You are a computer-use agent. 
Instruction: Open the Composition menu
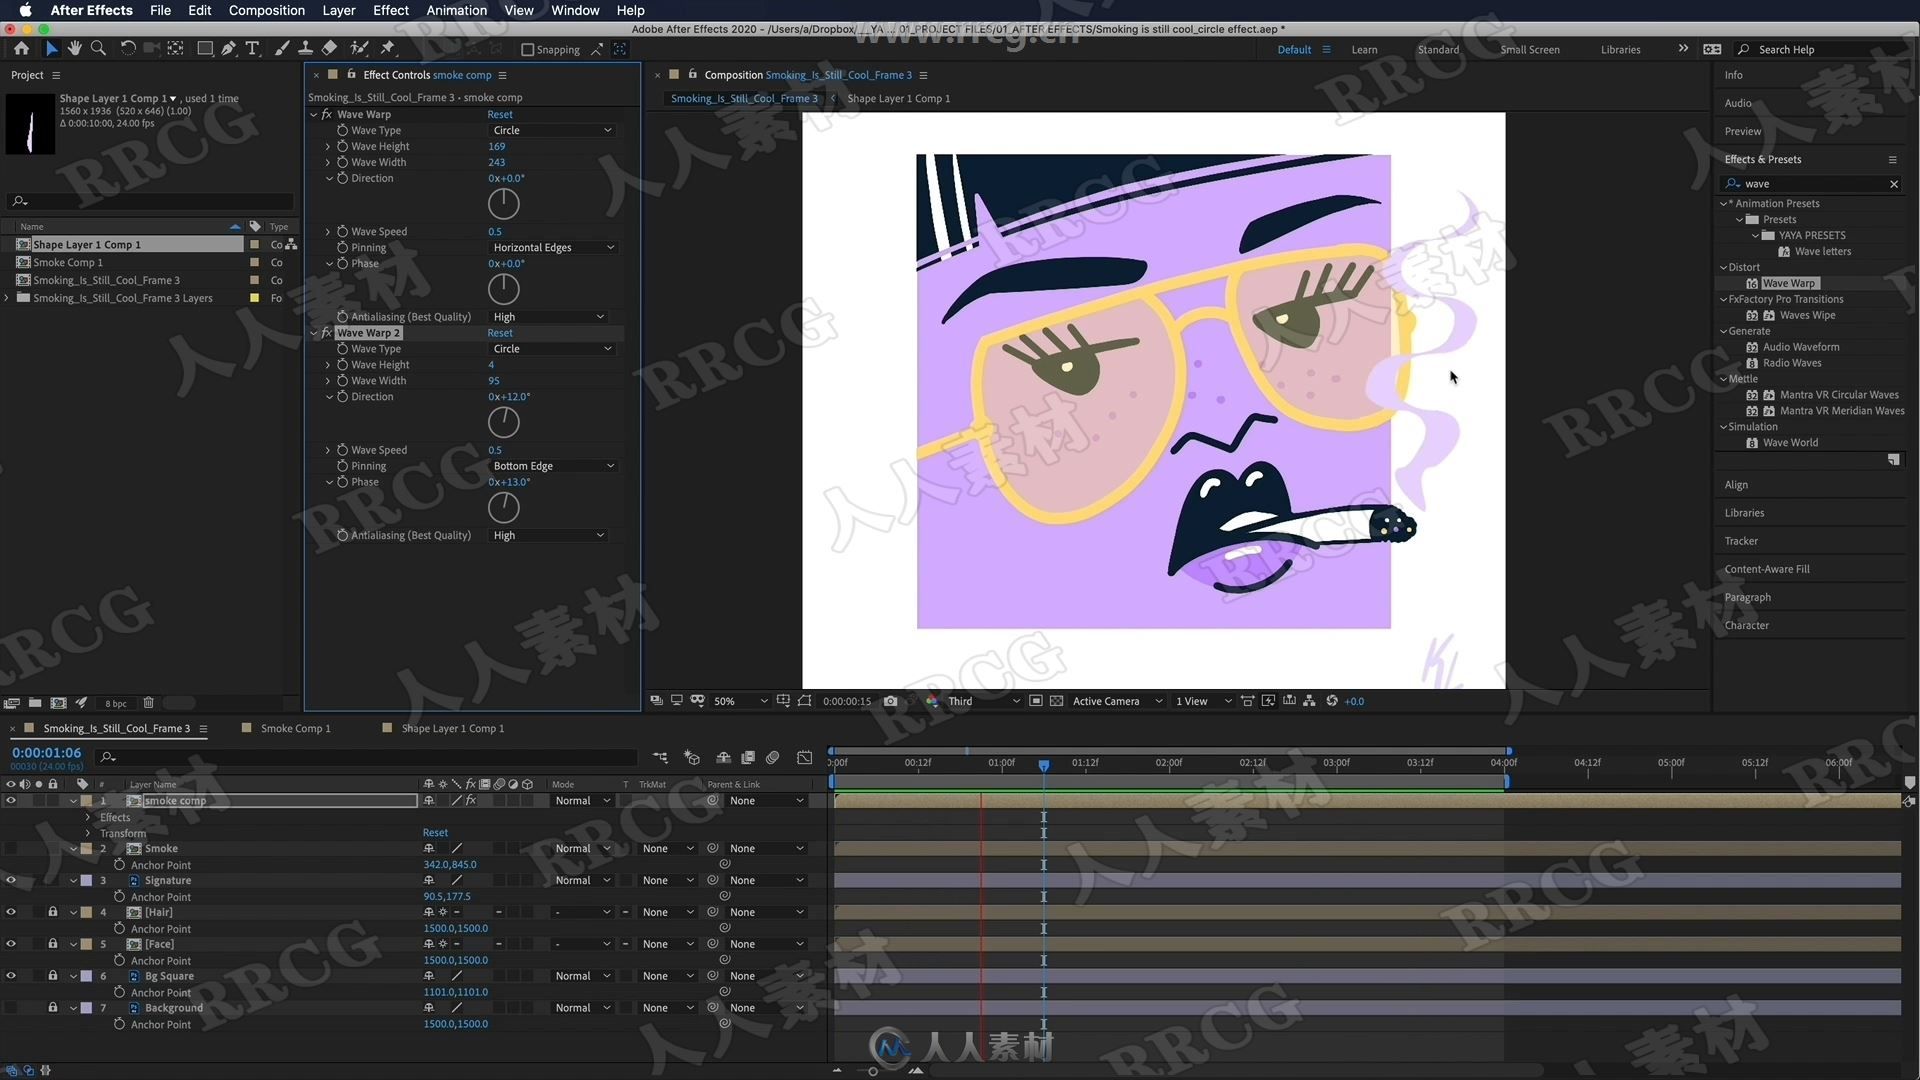tap(266, 10)
